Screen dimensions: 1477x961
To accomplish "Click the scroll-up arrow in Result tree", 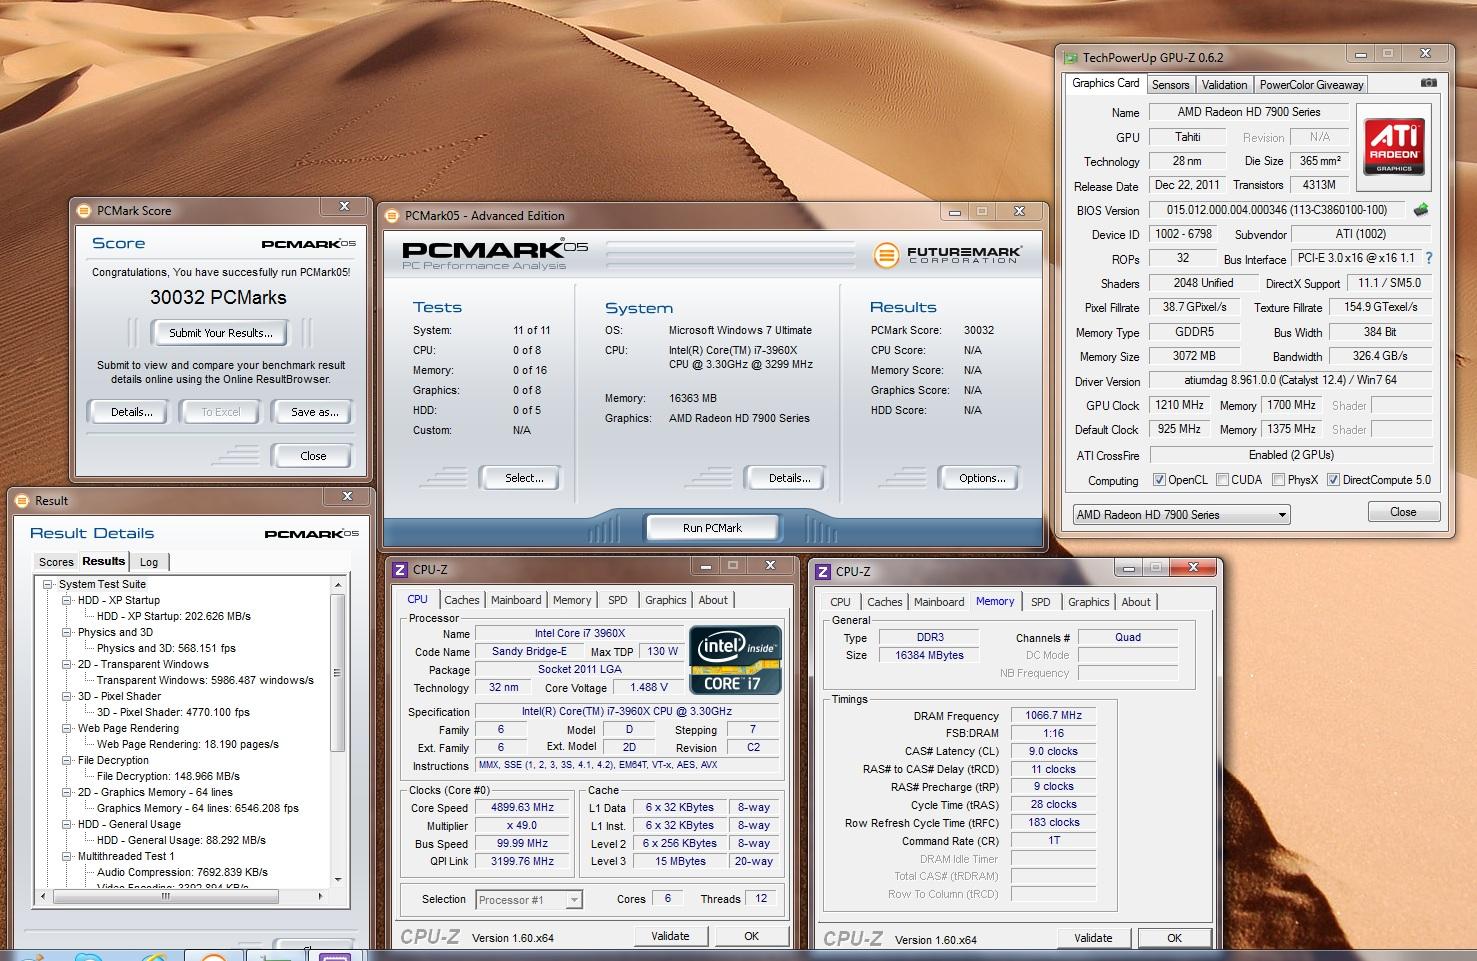I will coord(338,585).
